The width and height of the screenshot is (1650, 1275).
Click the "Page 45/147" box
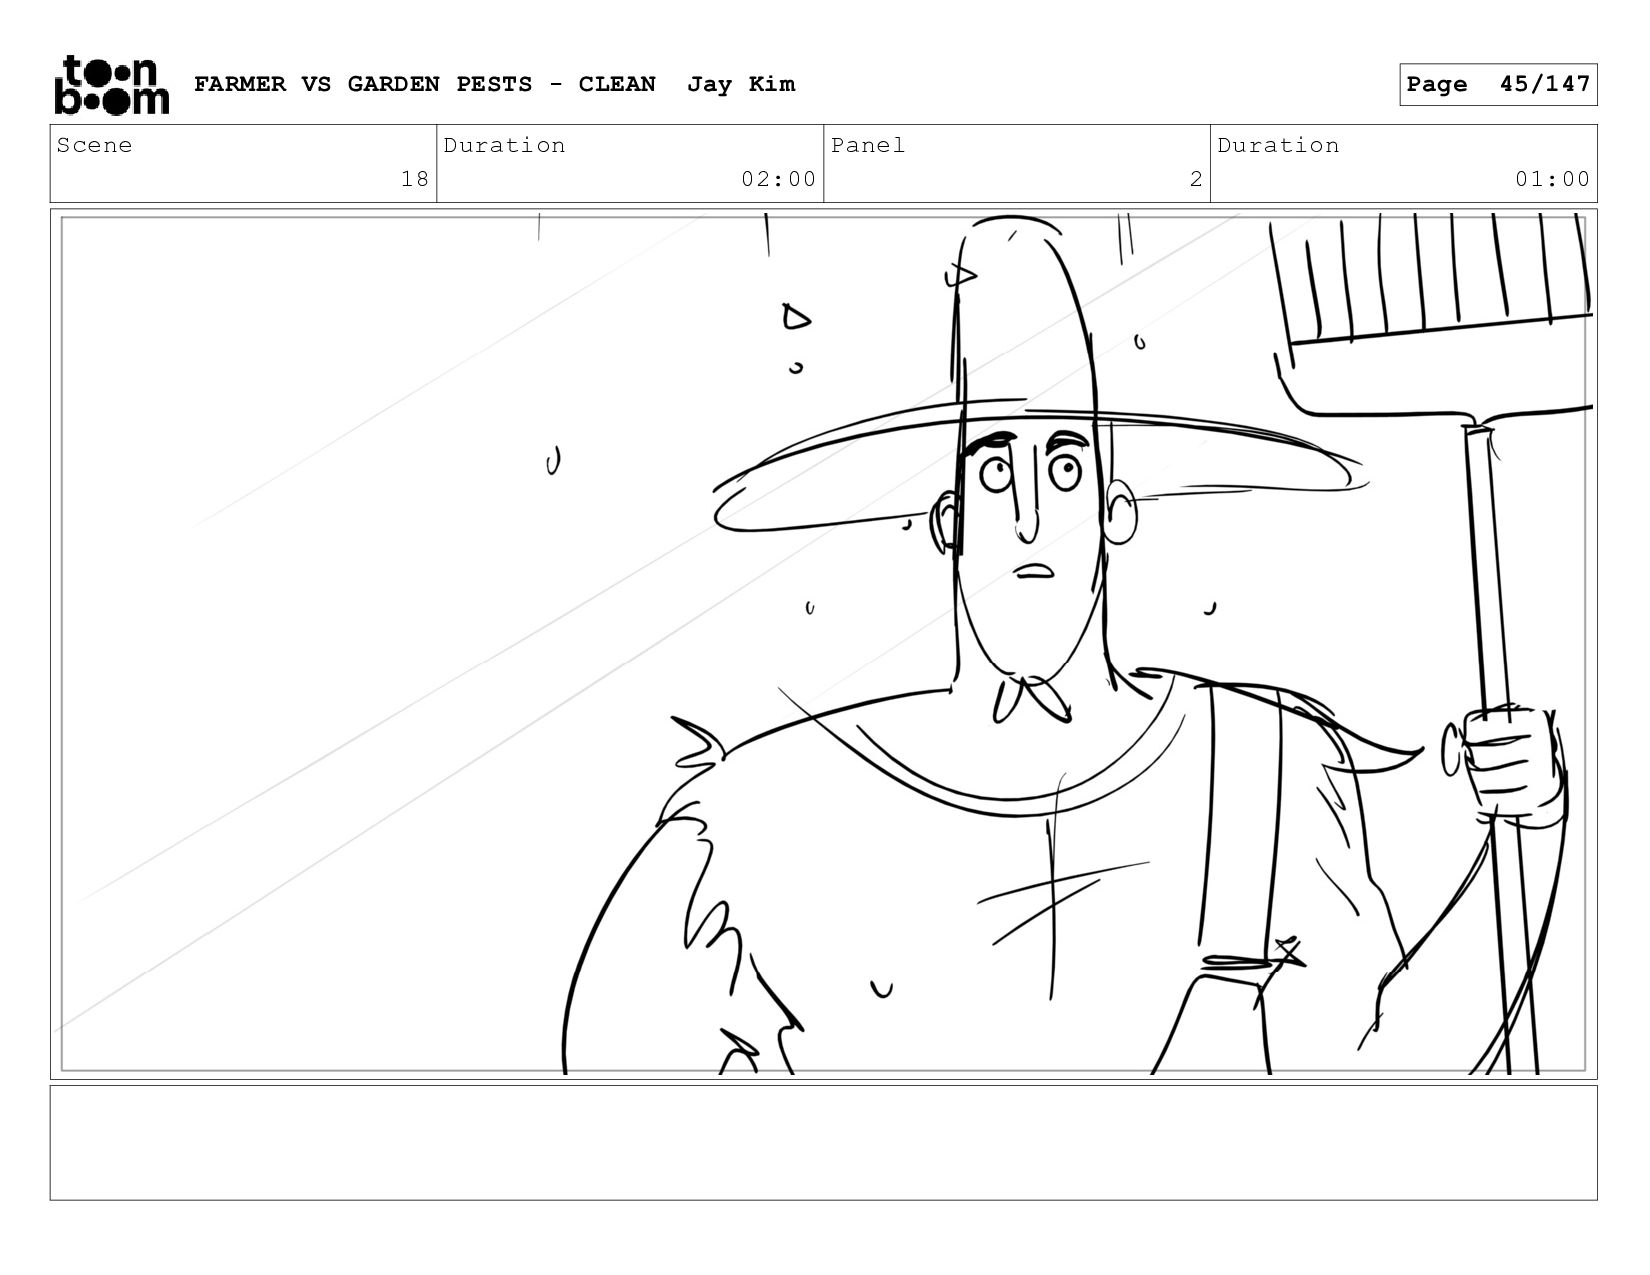[x=1498, y=84]
